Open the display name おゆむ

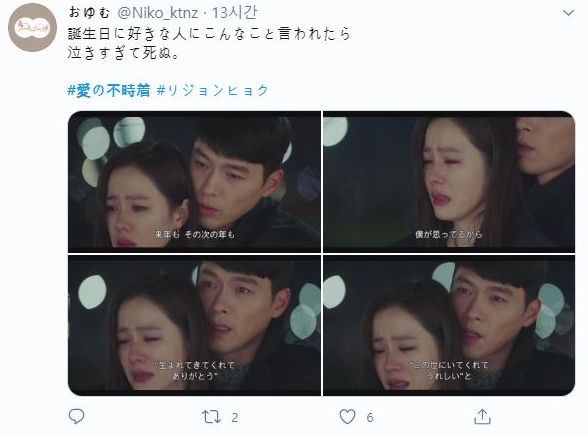click(x=90, y=13)
